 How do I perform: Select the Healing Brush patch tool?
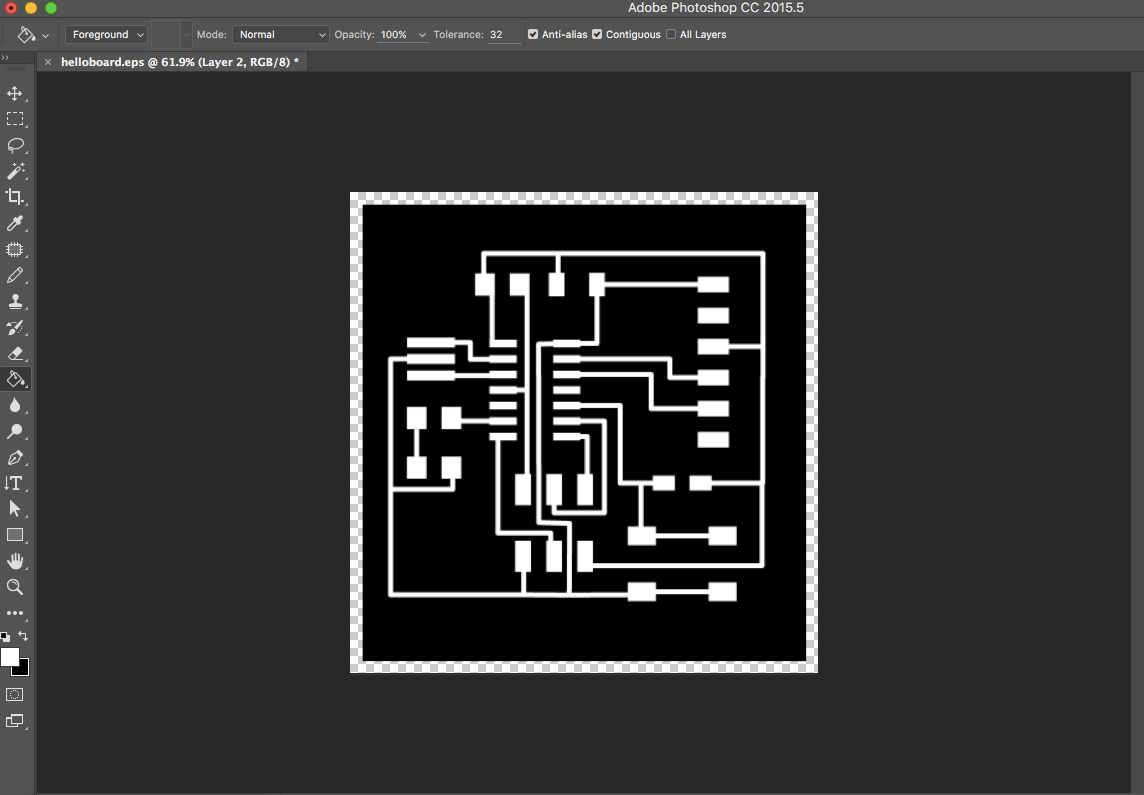click(15, 249)
